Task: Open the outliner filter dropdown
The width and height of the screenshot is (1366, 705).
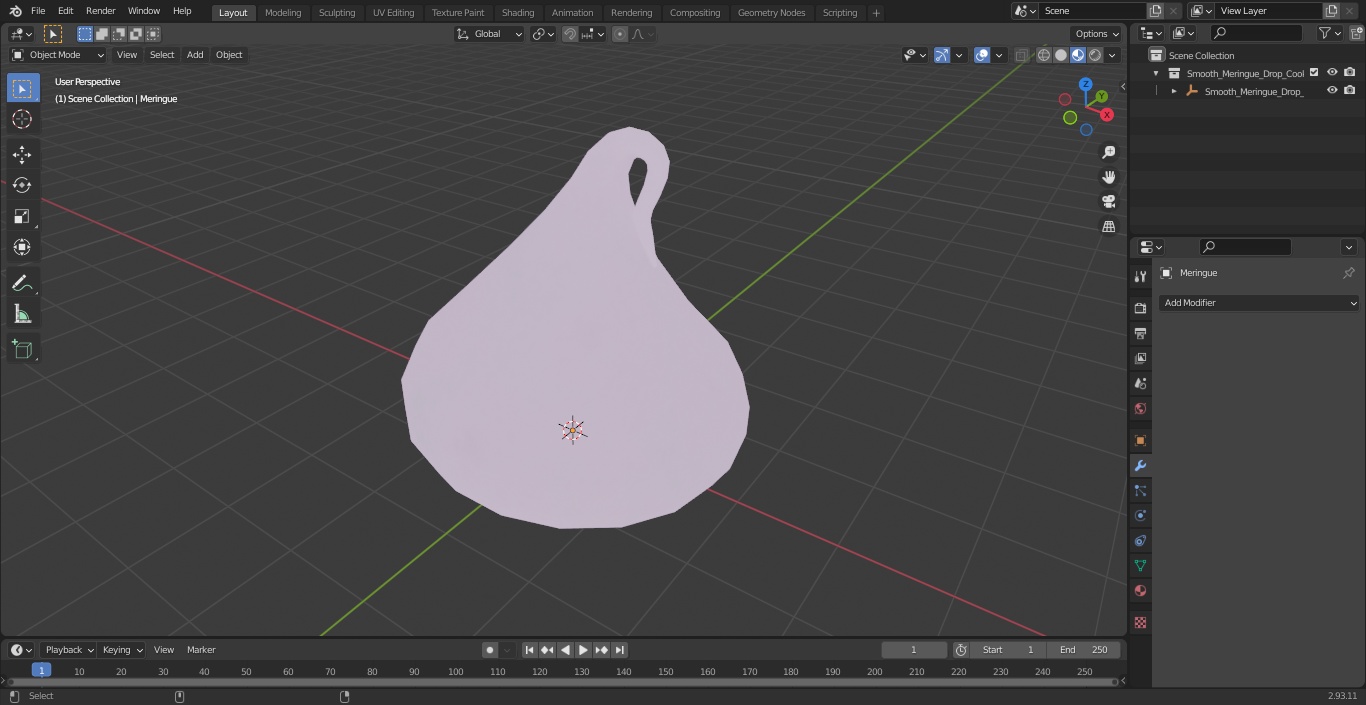Action: [1329, 33]
